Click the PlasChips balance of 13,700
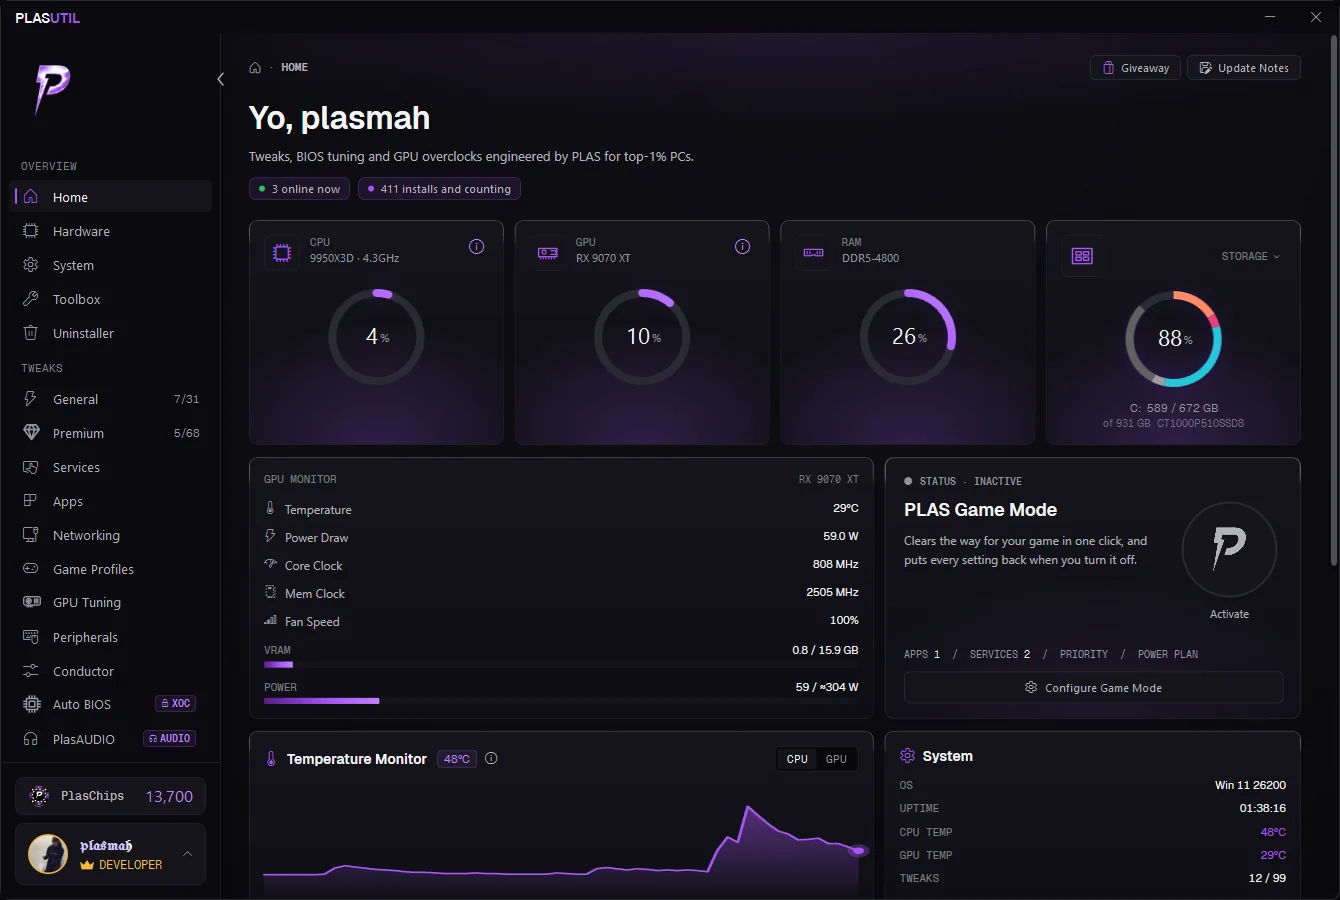The image size is (1340, 900). [x=169, y=797]
